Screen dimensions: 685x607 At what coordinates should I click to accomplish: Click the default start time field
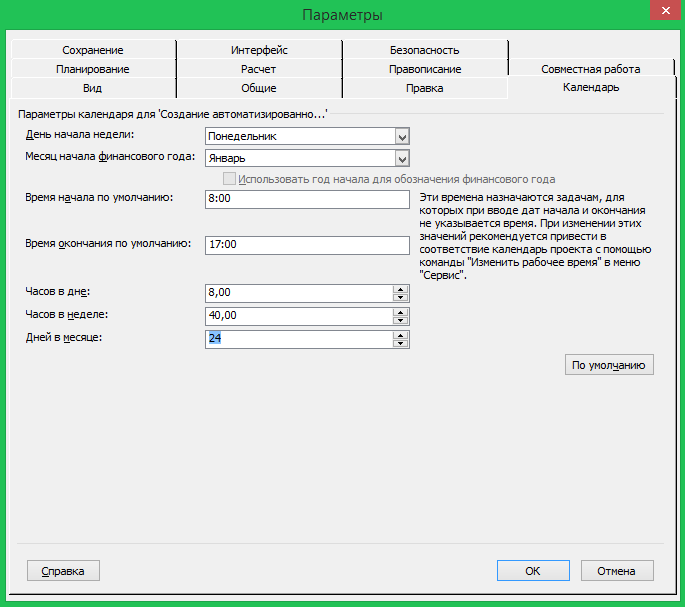(x=307, y=199)
